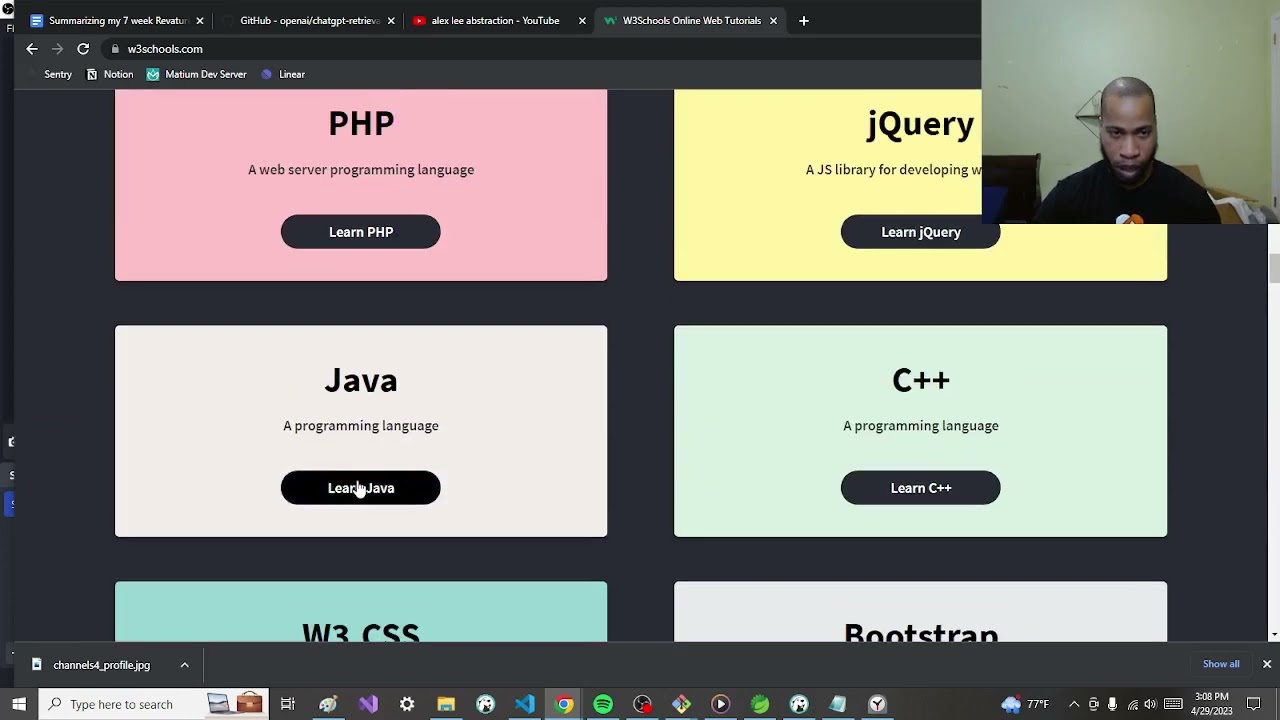The image size is (1280, 720).
Task: Click the Learn C++ button
Action: pyautogui.click(x=921, y=488)
